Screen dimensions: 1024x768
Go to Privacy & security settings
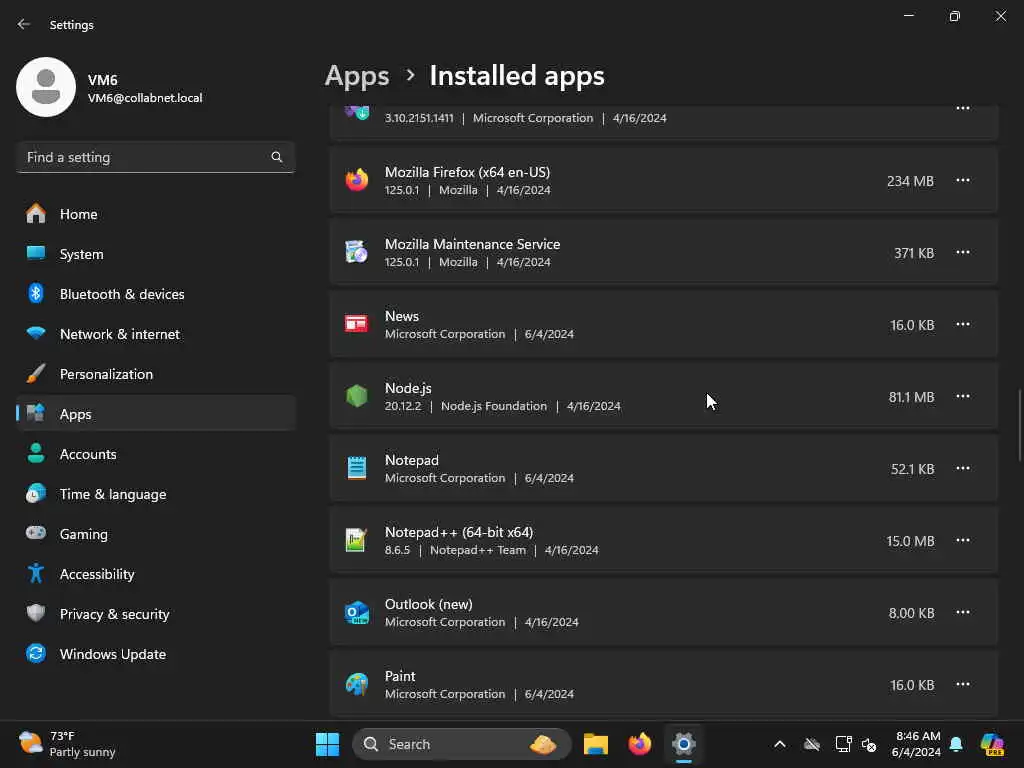click(114, 614)
